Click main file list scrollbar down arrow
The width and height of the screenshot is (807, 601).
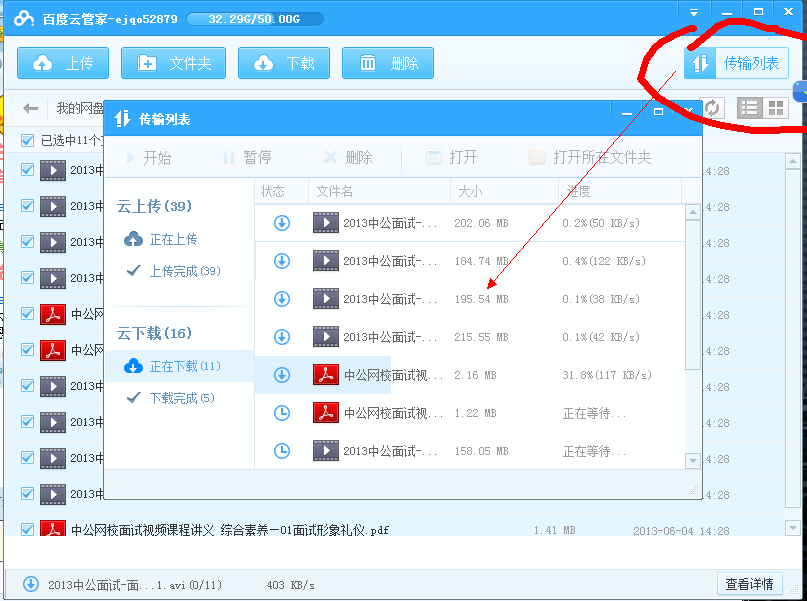pos(793,527)
